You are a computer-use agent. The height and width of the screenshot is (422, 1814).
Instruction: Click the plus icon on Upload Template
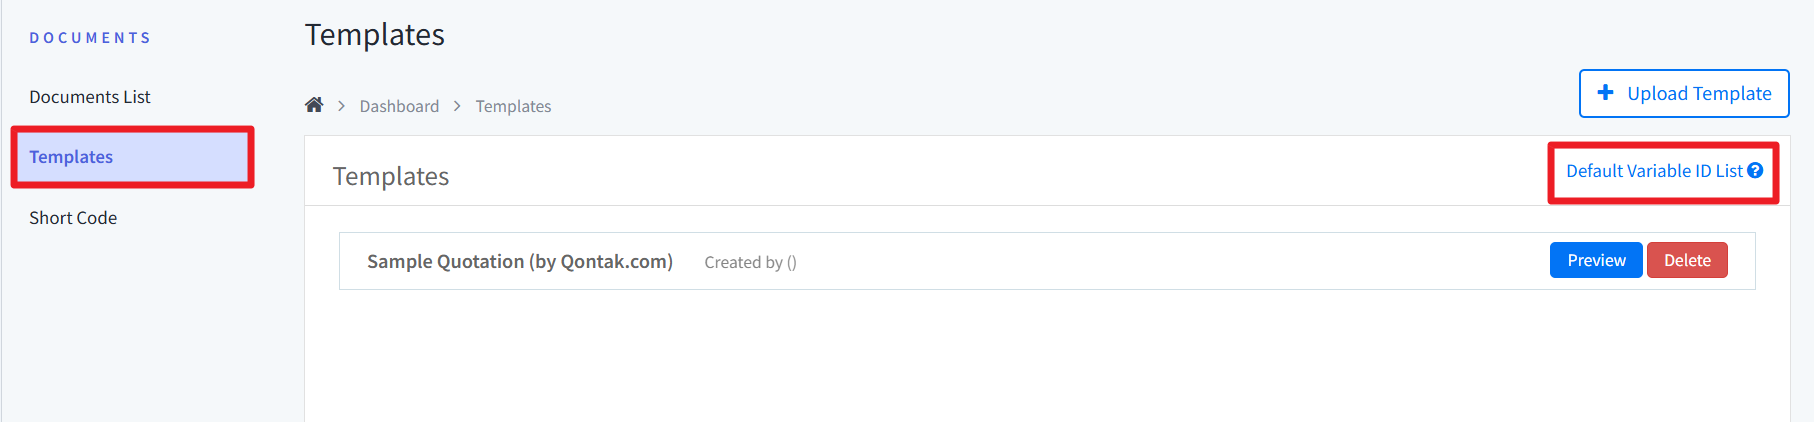(1605, 93)
